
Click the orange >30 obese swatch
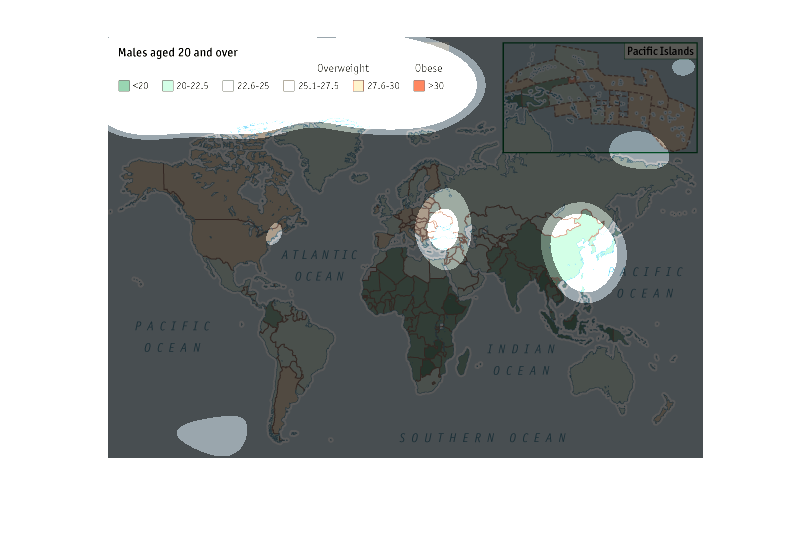point(419,86)
